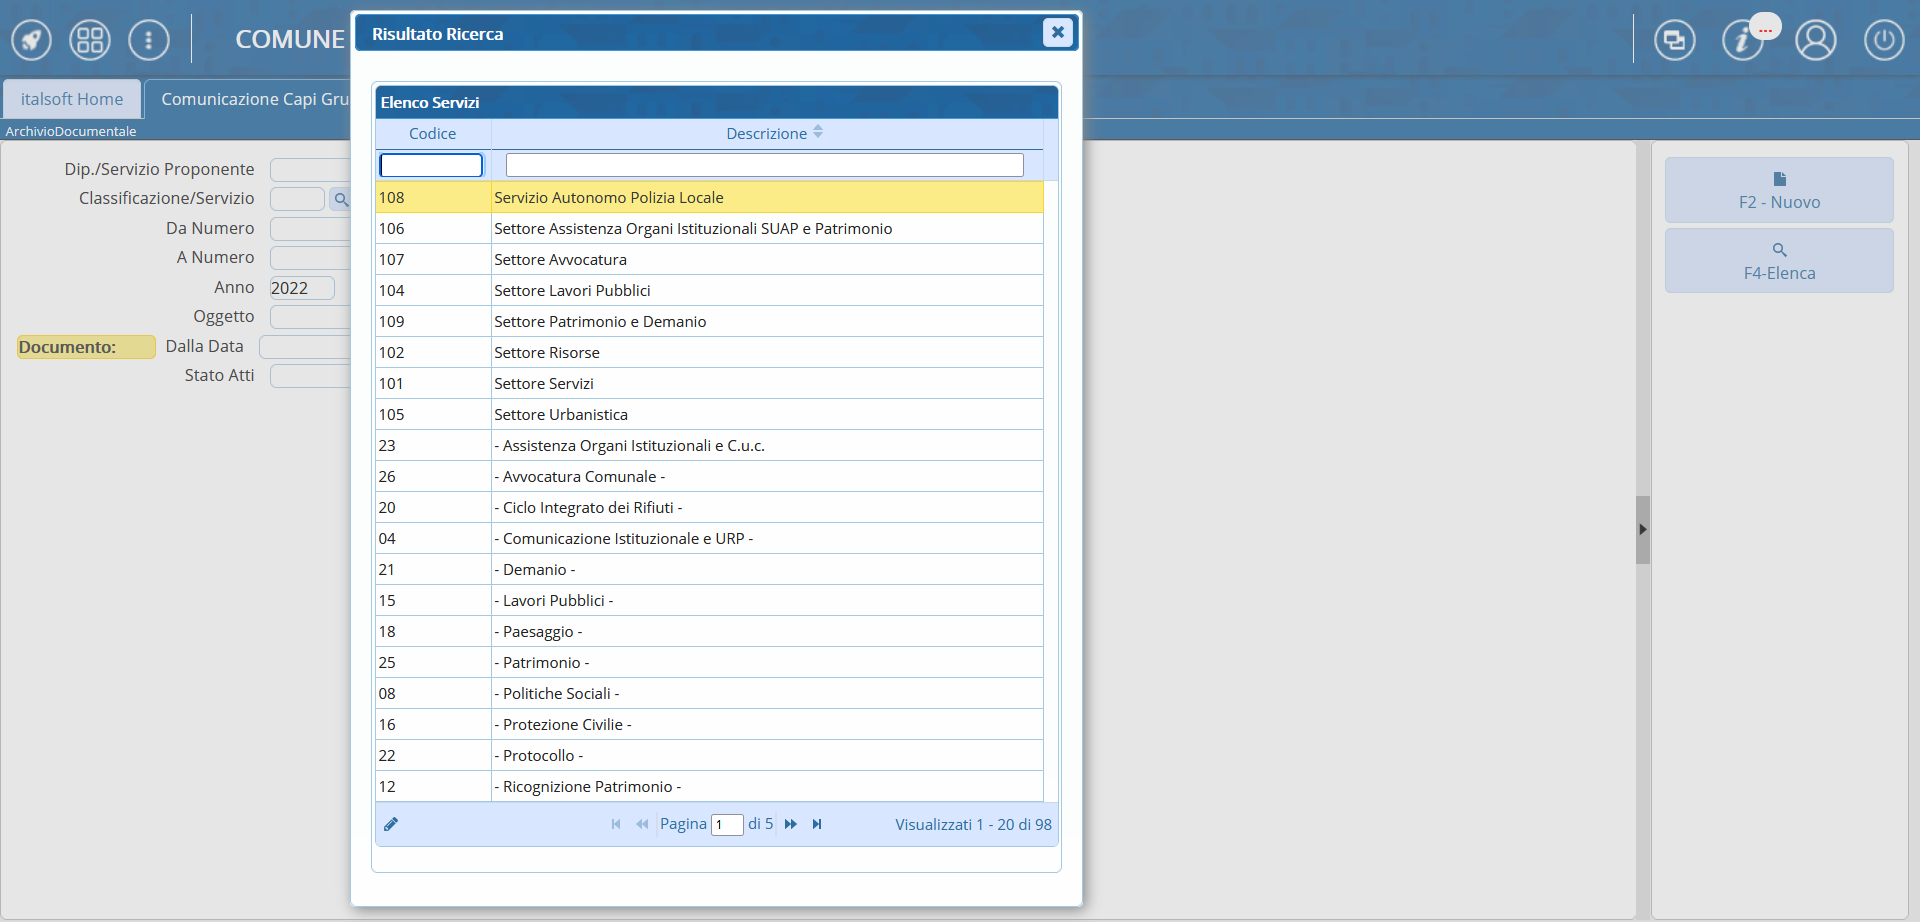Open the apps grid menu icon

coord(90,40)
